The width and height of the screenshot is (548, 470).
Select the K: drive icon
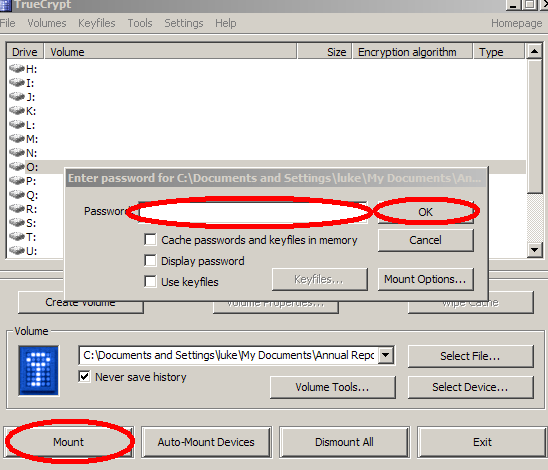point(16,110)
